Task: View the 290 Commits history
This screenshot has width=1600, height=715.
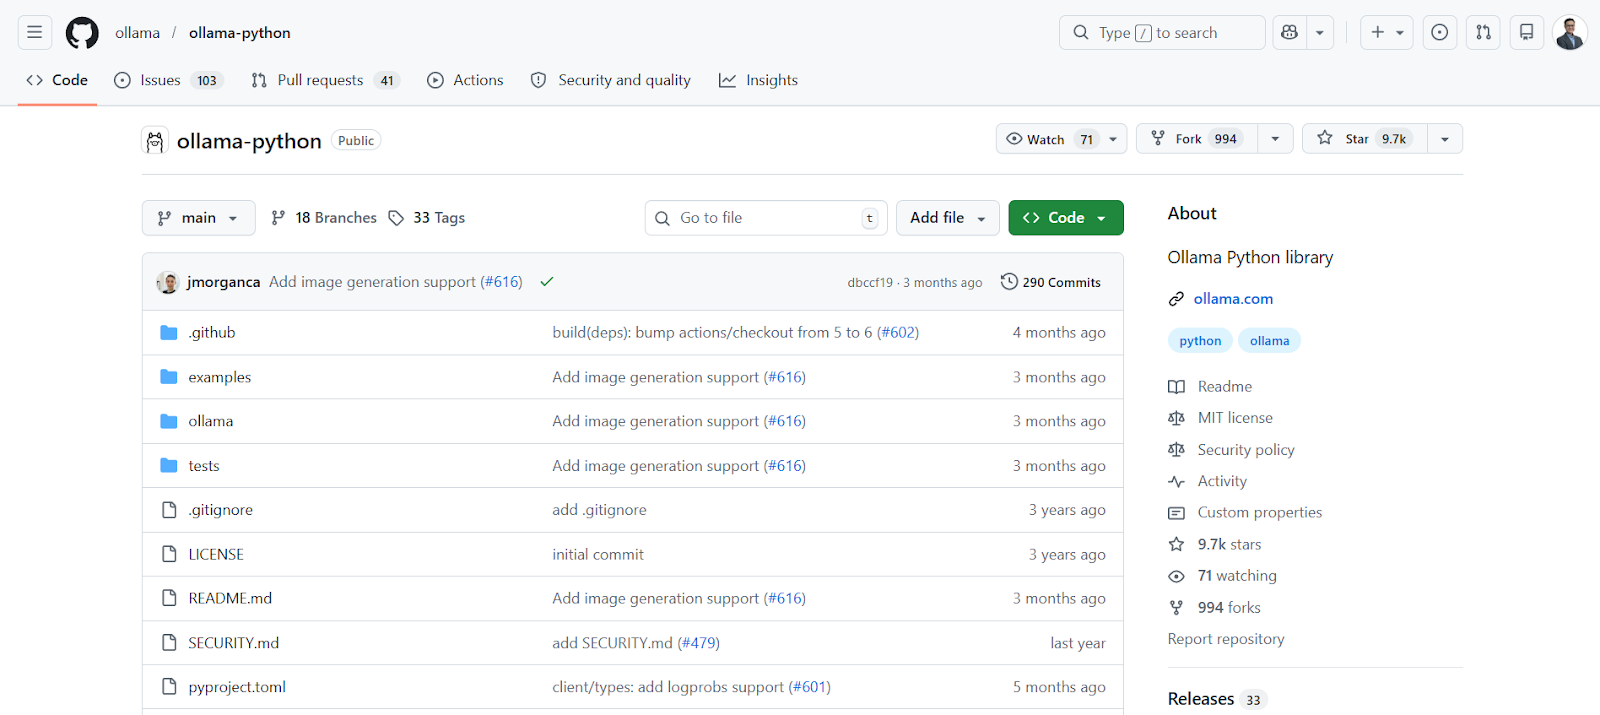Action: pos(1051,283)
